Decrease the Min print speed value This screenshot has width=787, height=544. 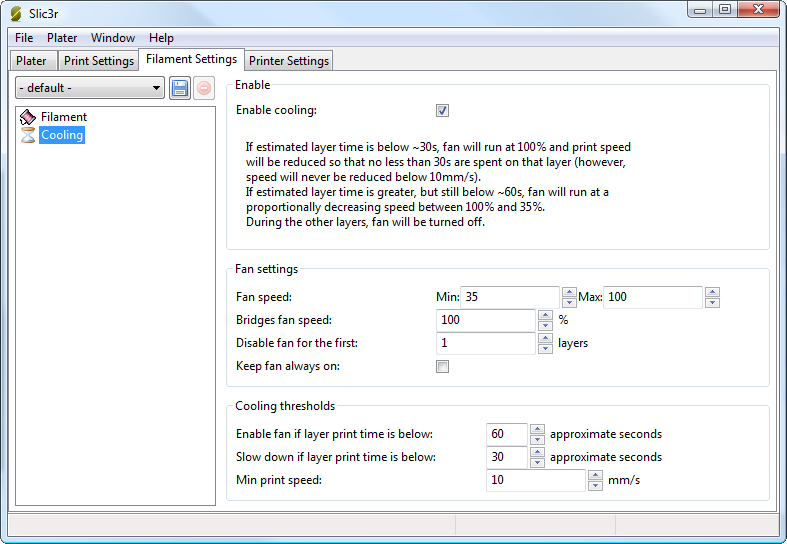click(595, 485)
